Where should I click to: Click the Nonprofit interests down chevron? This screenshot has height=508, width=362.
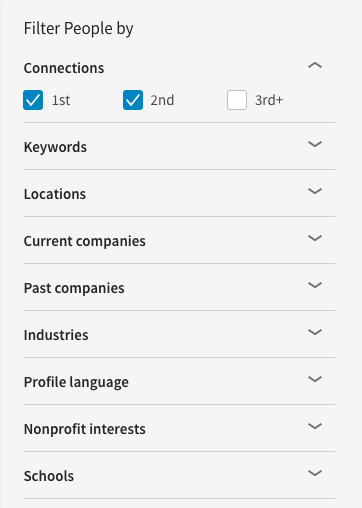click(x=315, y=426)
